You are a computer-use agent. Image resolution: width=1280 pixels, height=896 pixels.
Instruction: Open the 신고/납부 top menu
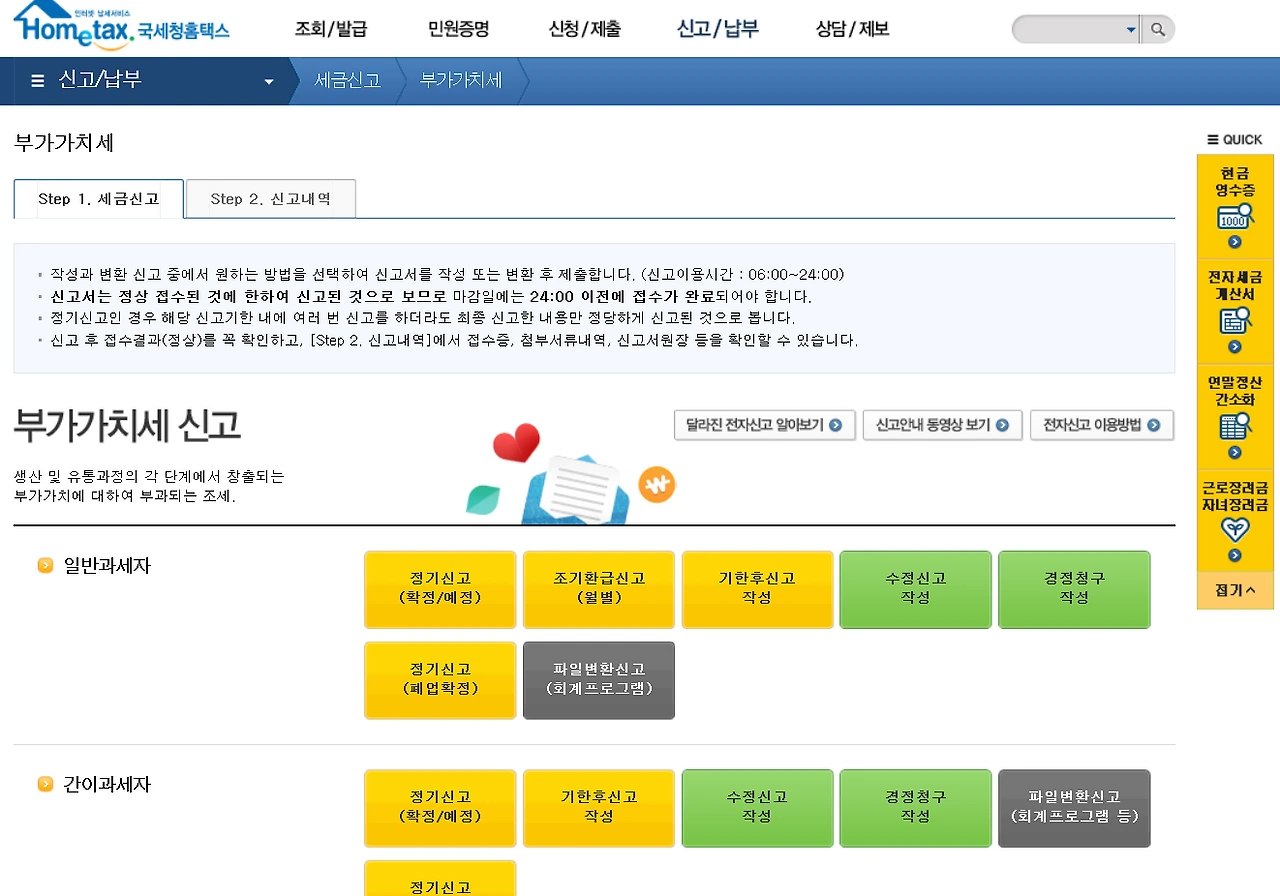718,29
